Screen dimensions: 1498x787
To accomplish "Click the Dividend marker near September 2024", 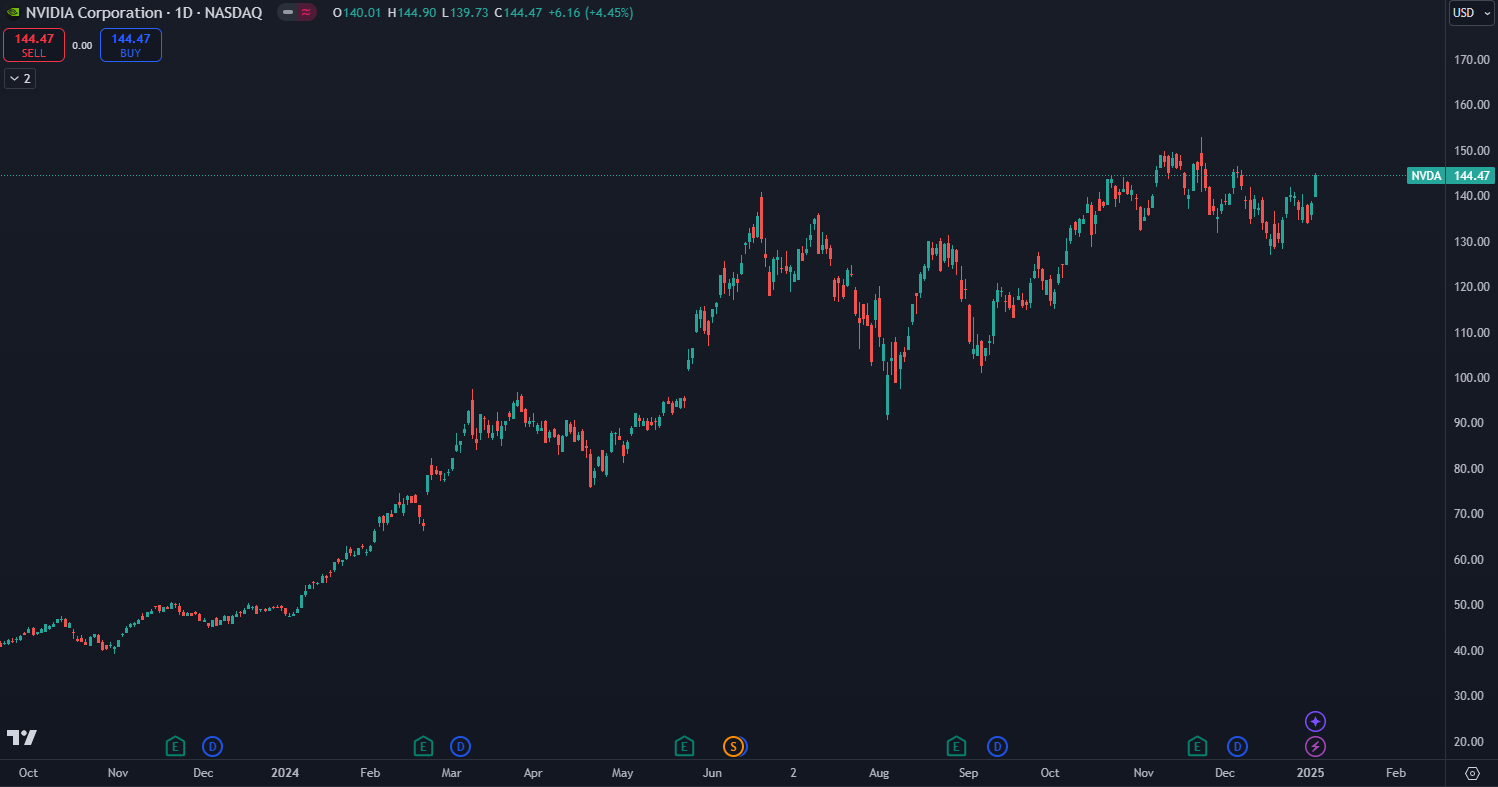I will coord(997,746).
